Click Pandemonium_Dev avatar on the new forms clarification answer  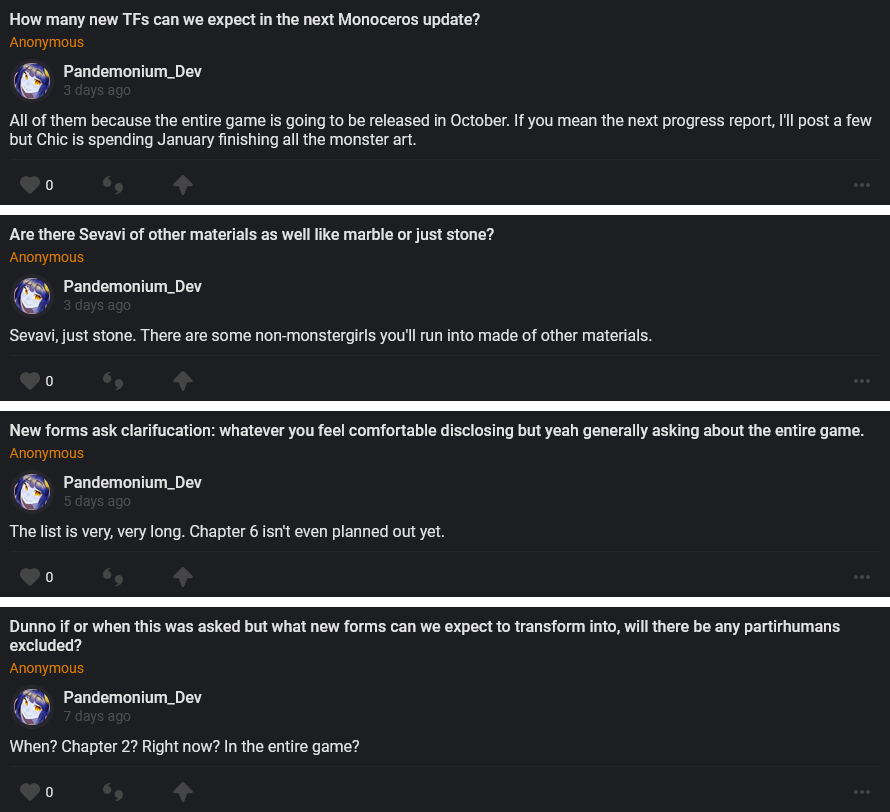(32, 492)
